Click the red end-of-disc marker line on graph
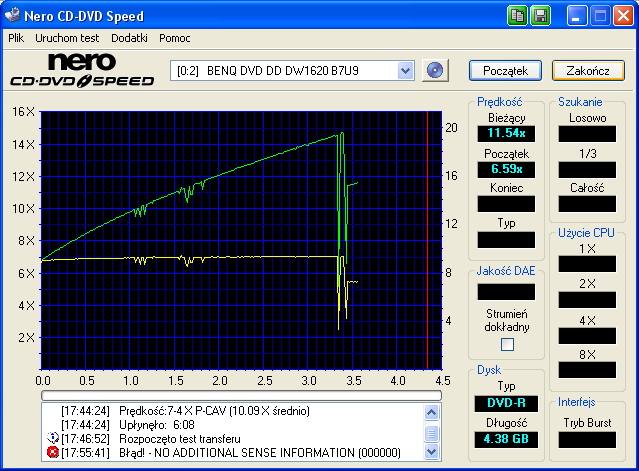The image size is (639, 471). (x=427, y=240)
